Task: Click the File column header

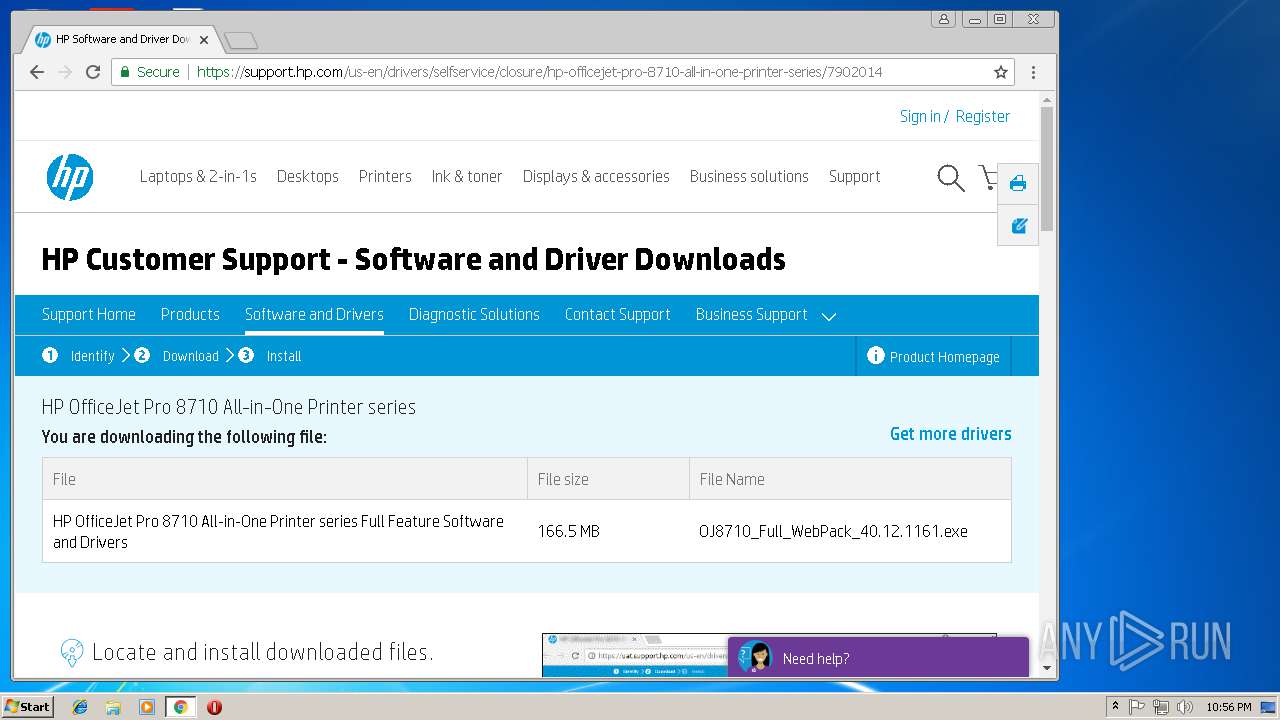Action: click(285, 479)
